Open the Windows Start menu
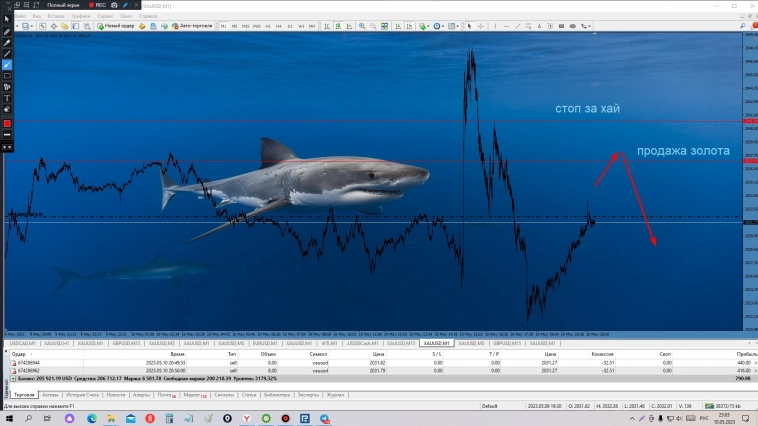The height and width of the screenshot is (426, 758). pyautogui.click(x=12, y=417)
